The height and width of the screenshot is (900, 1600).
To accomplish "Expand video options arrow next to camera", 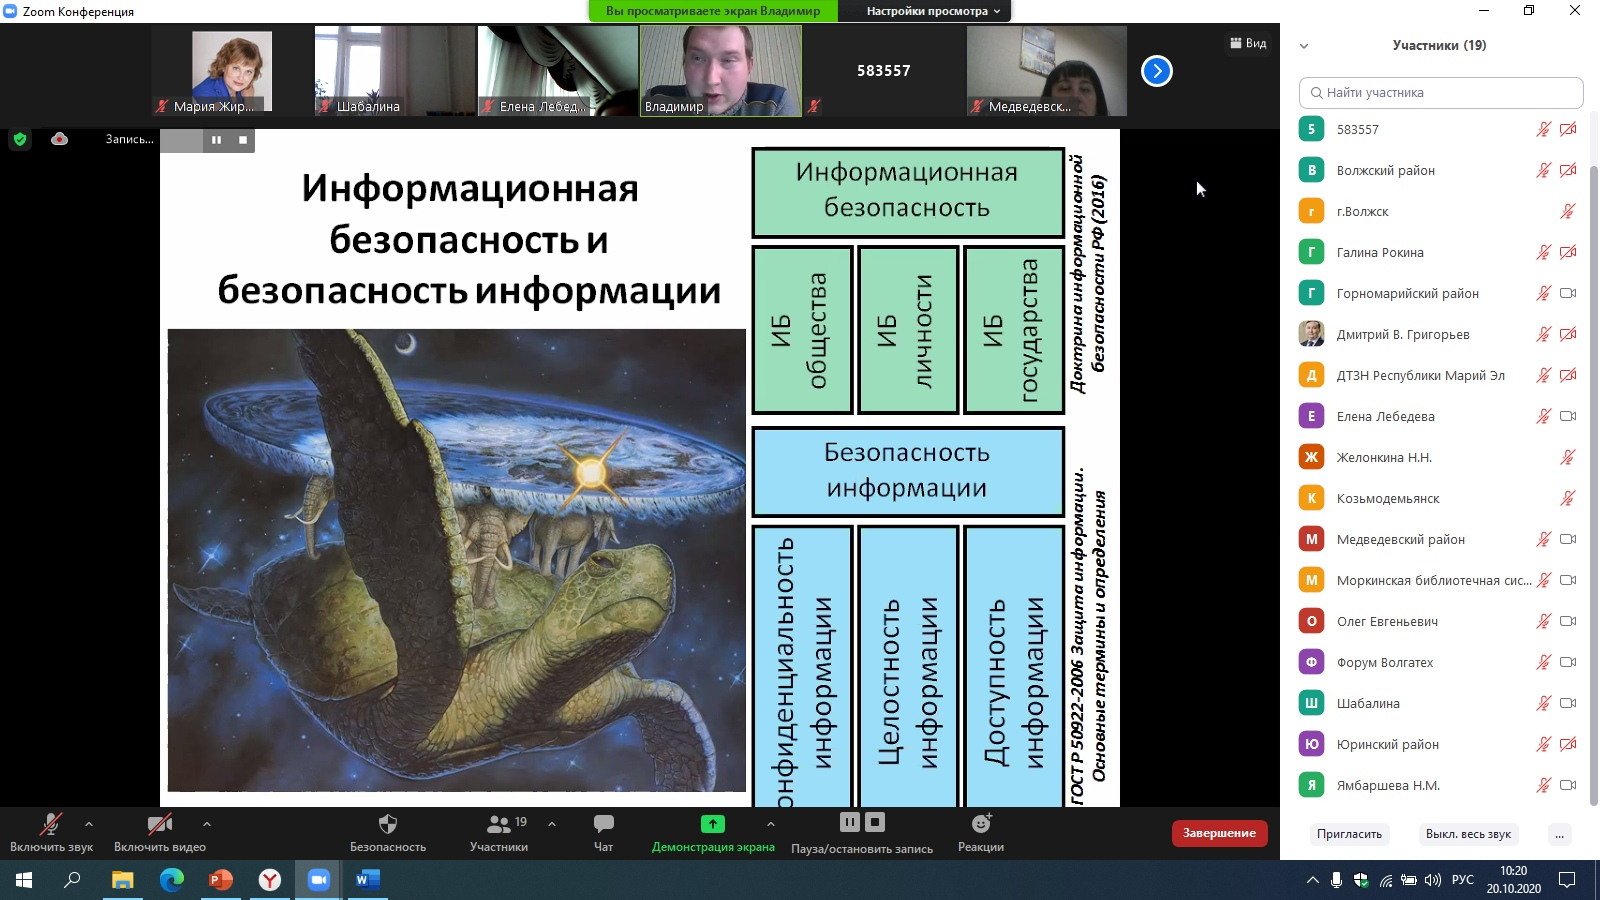I will [207, 824].
